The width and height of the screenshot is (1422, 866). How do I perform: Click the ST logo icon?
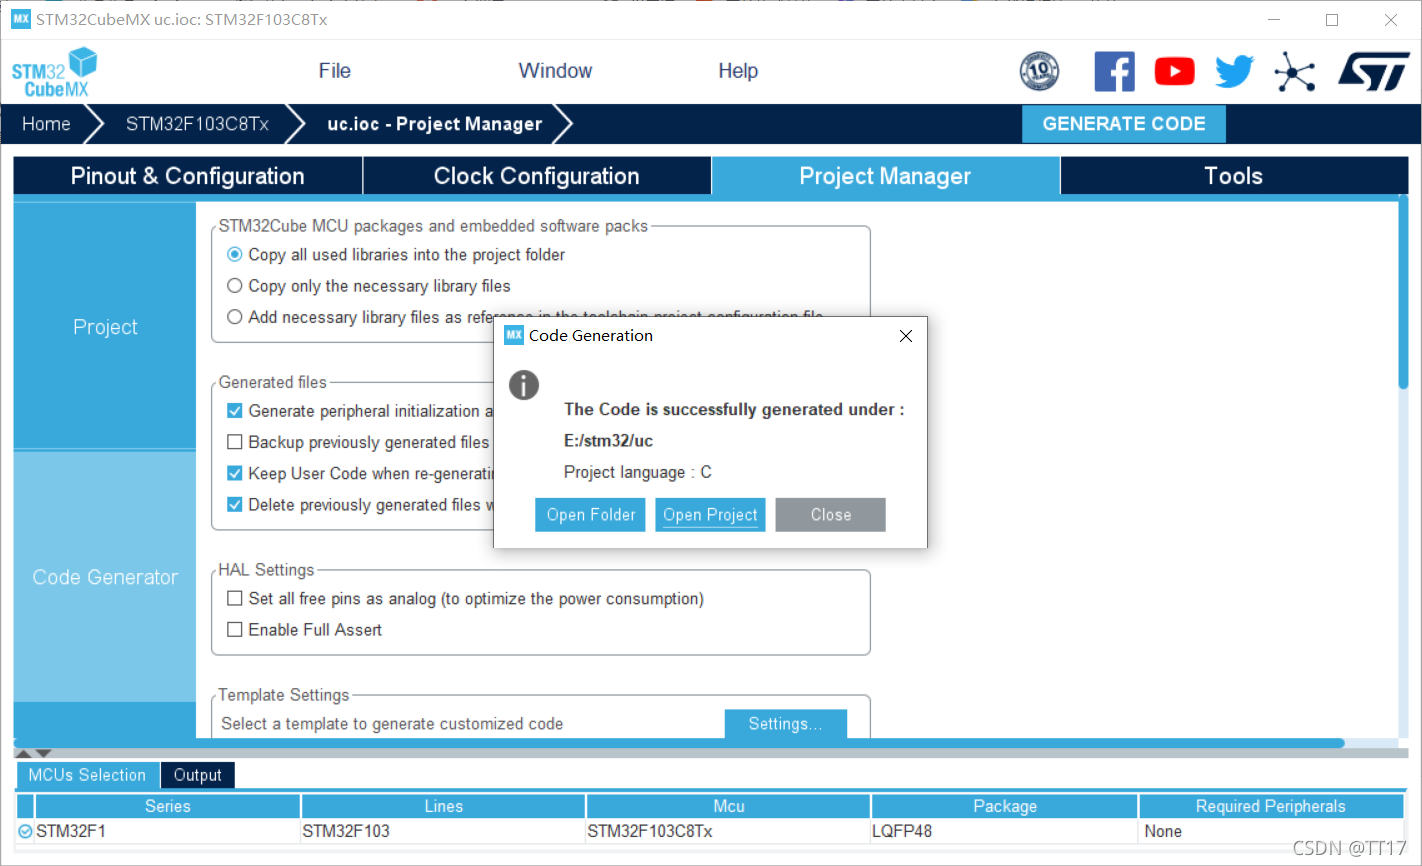coord(1374,71)
